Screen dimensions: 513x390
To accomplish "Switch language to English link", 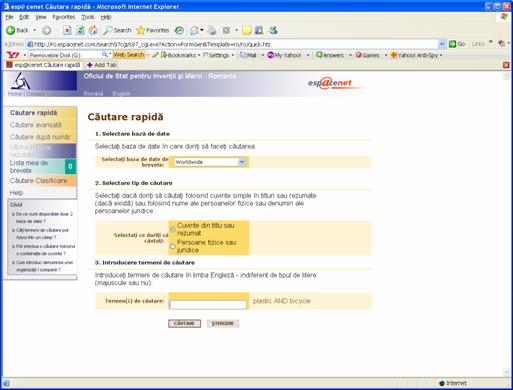I will (121, 94).
